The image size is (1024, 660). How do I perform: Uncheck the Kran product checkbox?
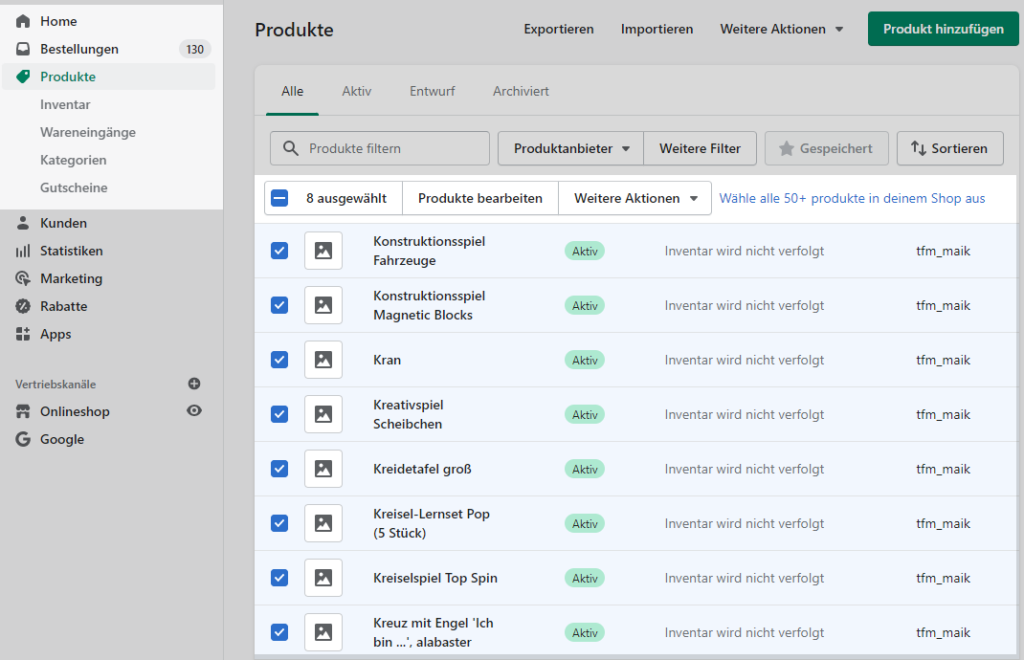(280, 360)
